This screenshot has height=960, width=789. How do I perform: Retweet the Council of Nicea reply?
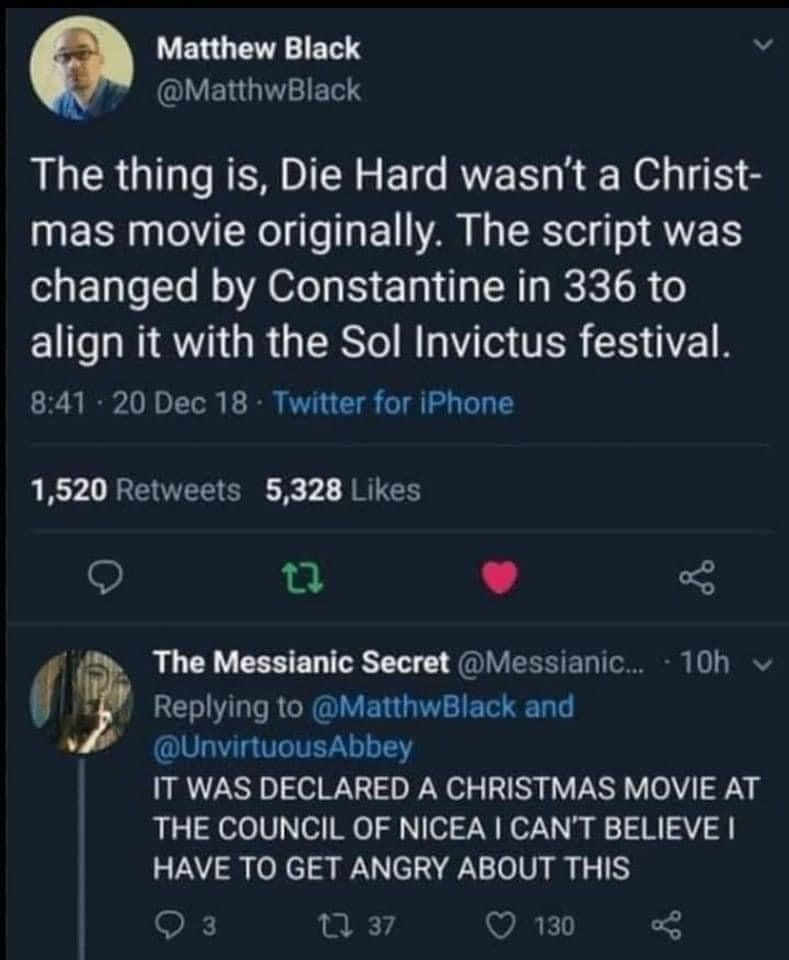(360, 926)
